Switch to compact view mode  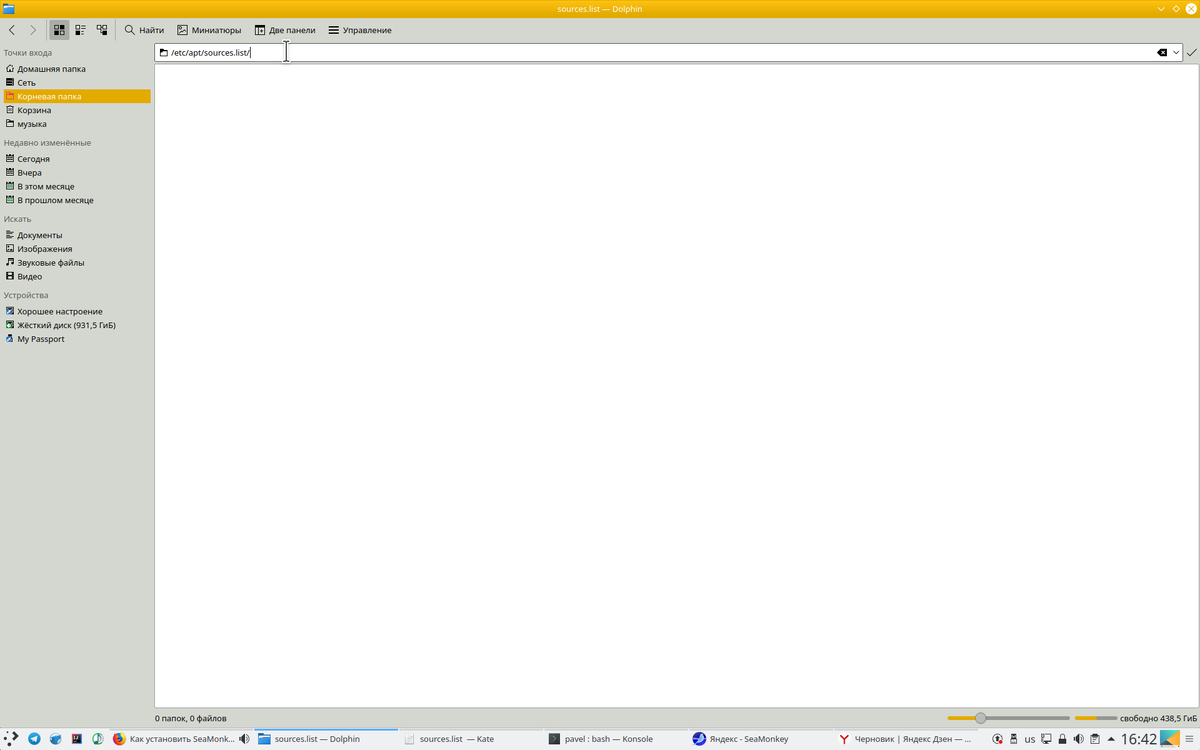point(80,30)
